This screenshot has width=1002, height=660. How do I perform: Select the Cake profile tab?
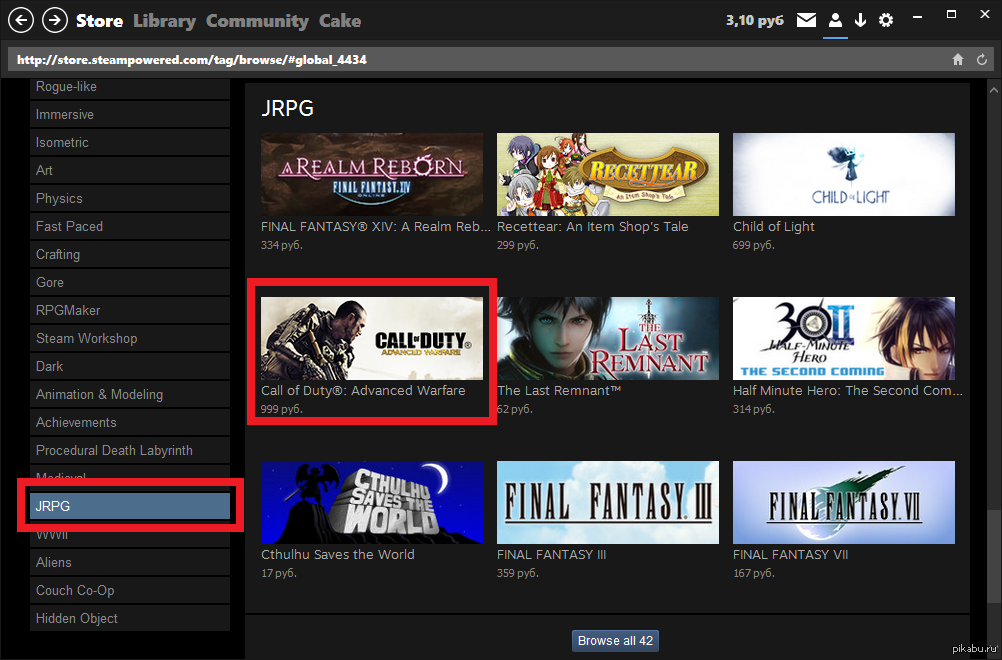(340, 20)
